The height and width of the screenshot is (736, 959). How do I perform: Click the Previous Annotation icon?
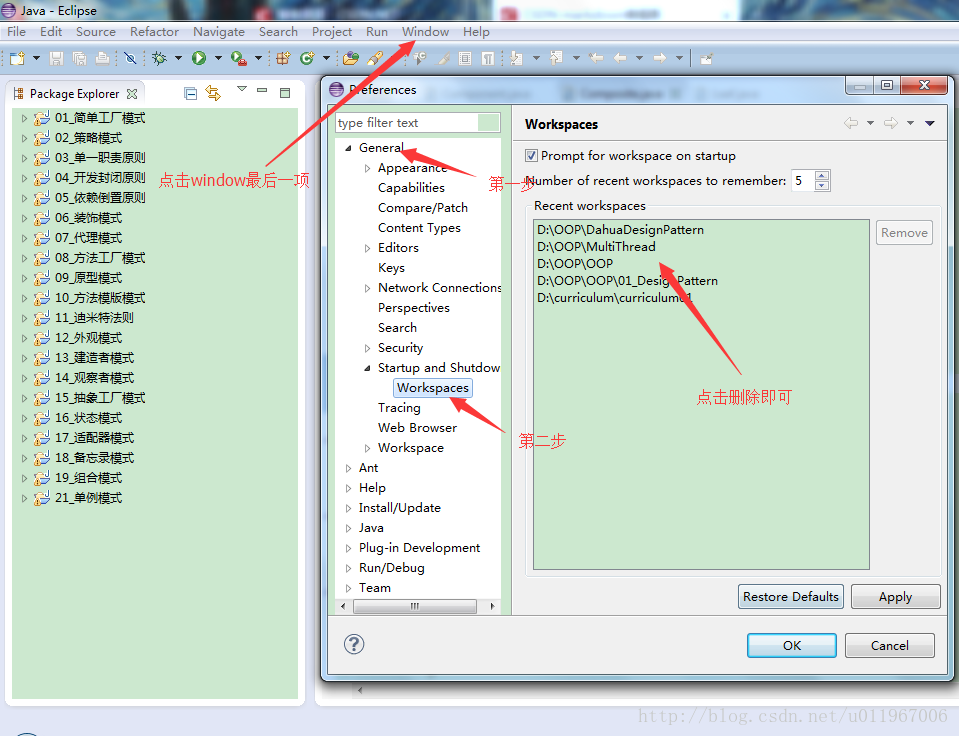point(556,58)
